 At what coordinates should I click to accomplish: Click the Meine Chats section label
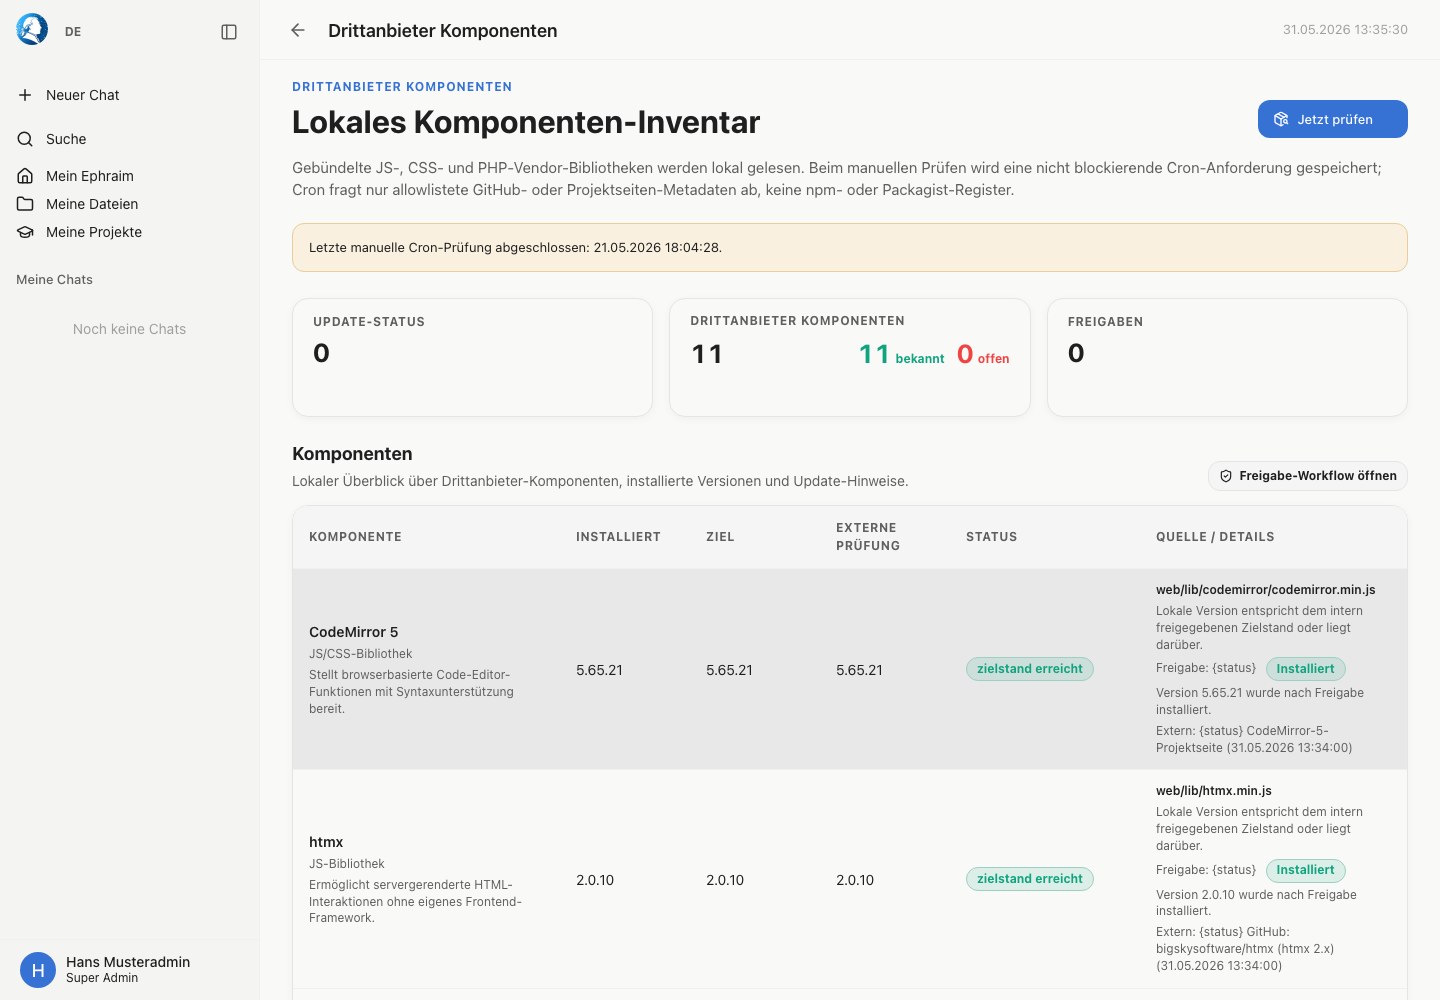pyautogui.click(x=54, y=280)
